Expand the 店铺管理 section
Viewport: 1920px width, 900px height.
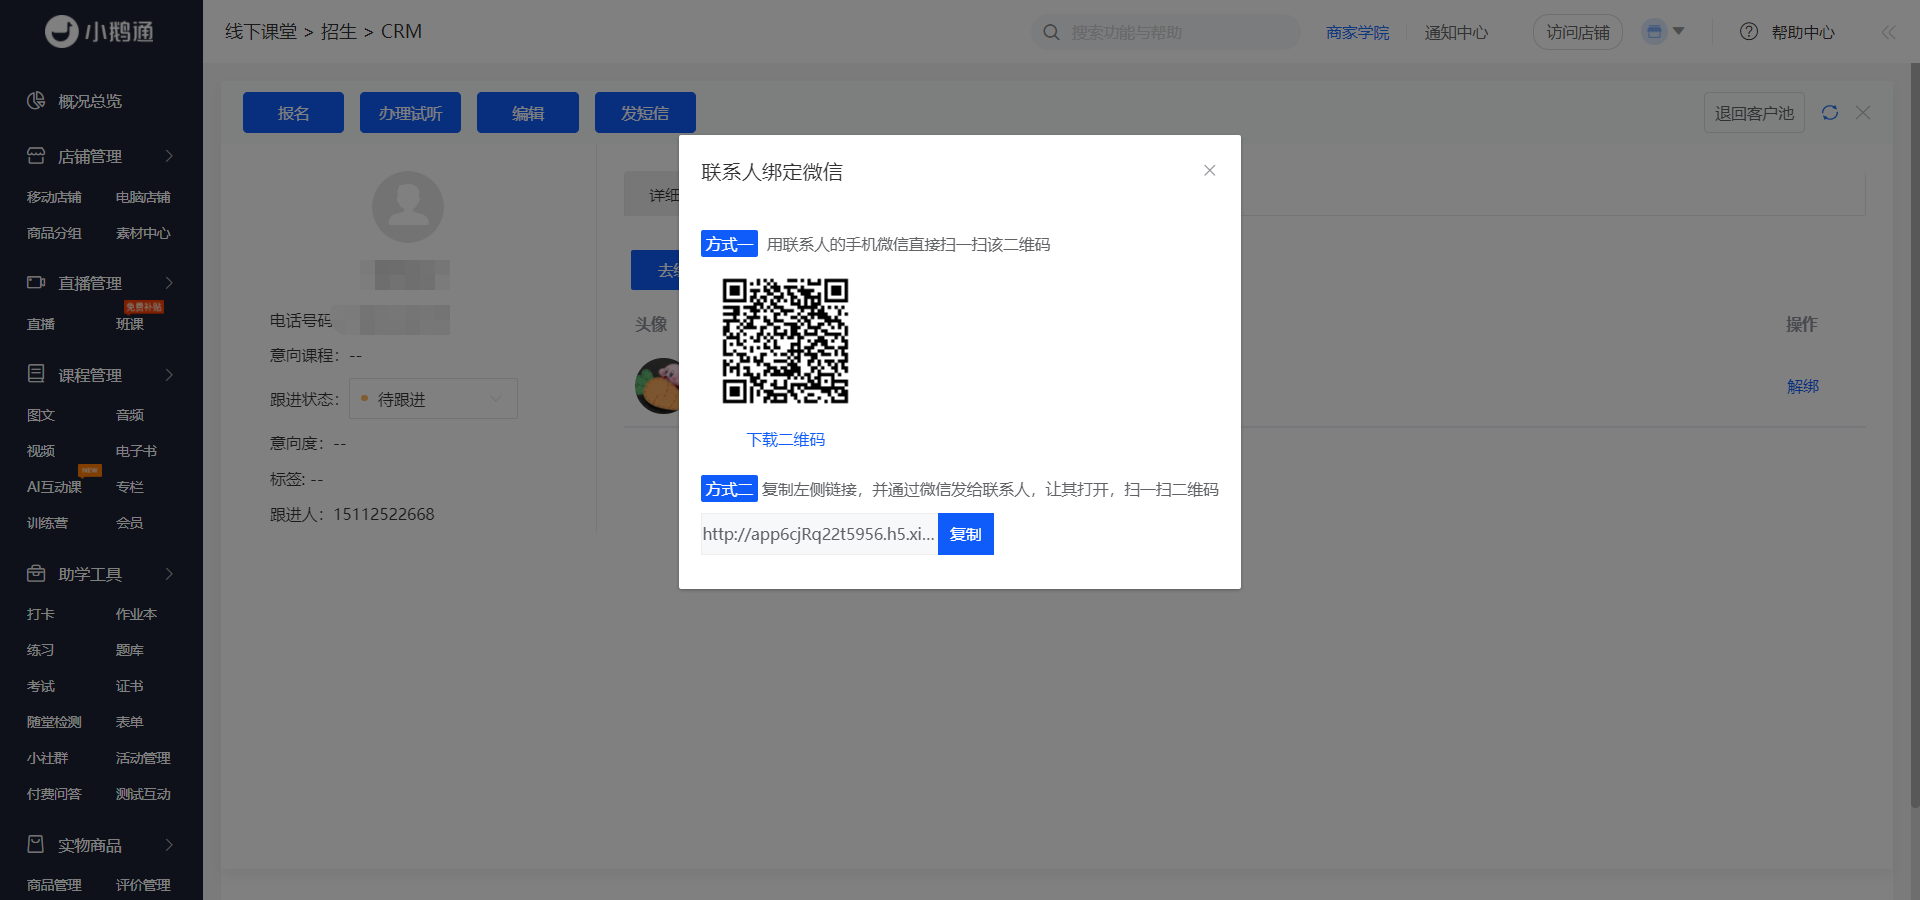pos(169,156)
